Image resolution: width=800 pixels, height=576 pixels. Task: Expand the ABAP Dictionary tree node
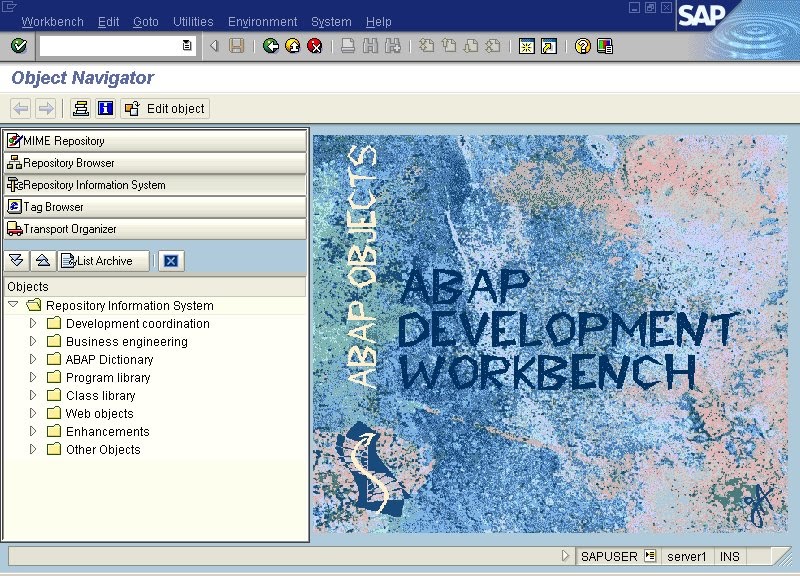click(32, 359)
